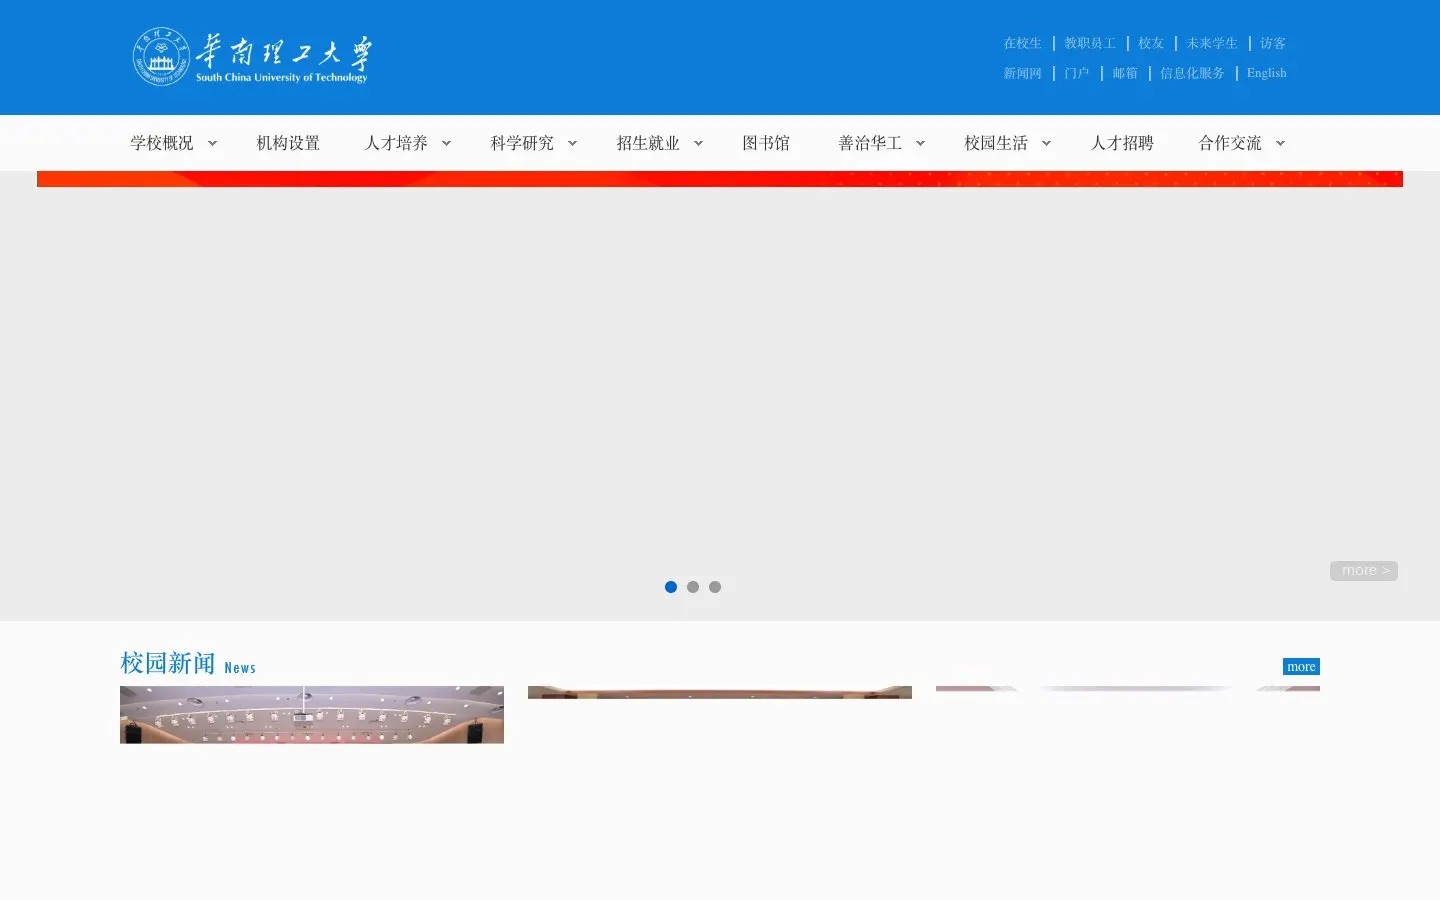Open the 在校生 link
The height and width of the screenshot is (900, 1440).
coord(1022,43)
